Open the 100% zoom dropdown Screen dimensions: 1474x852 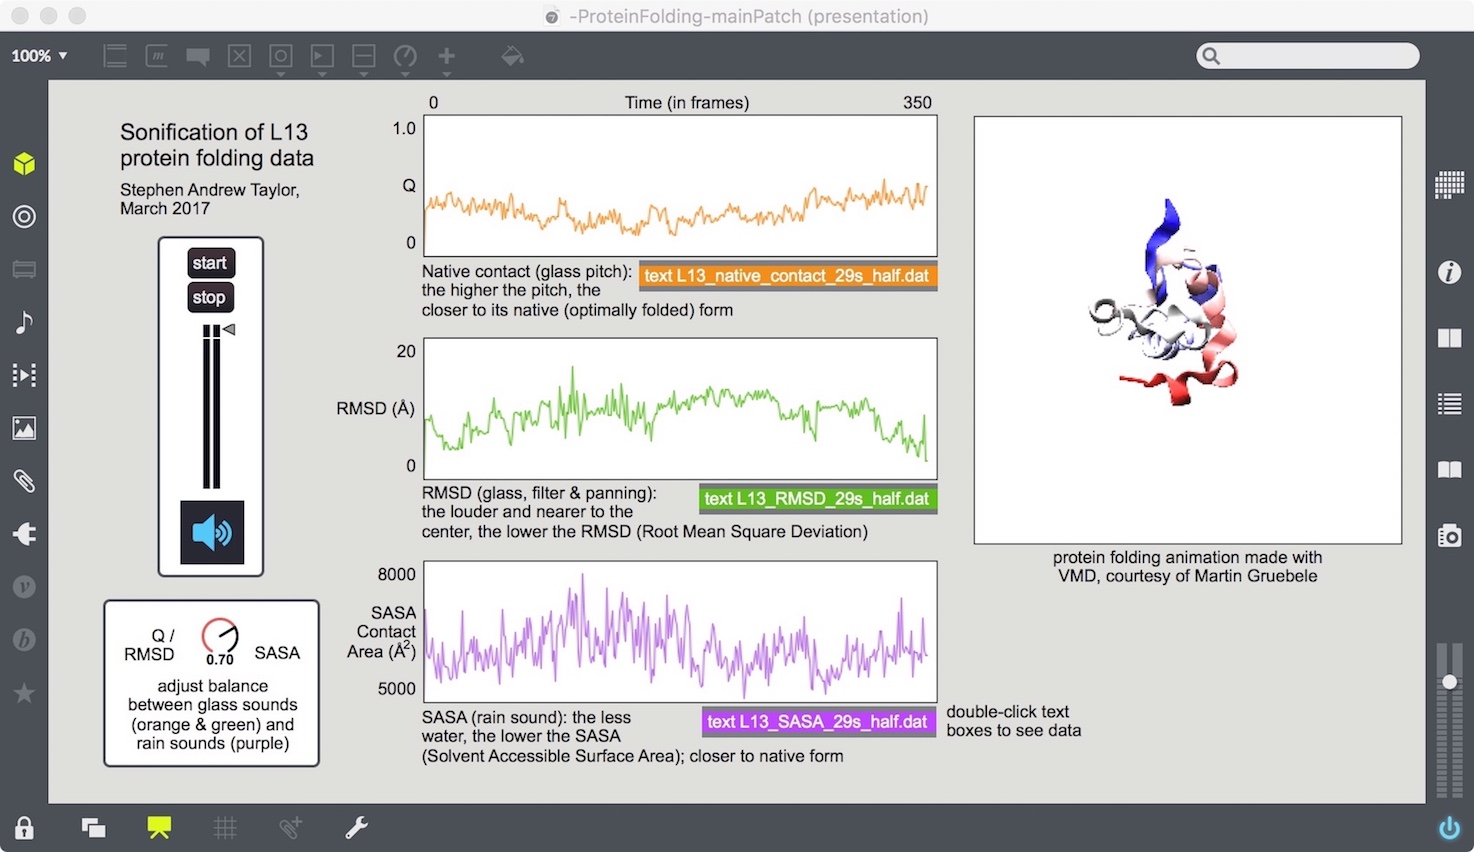(x=40, y=56)
